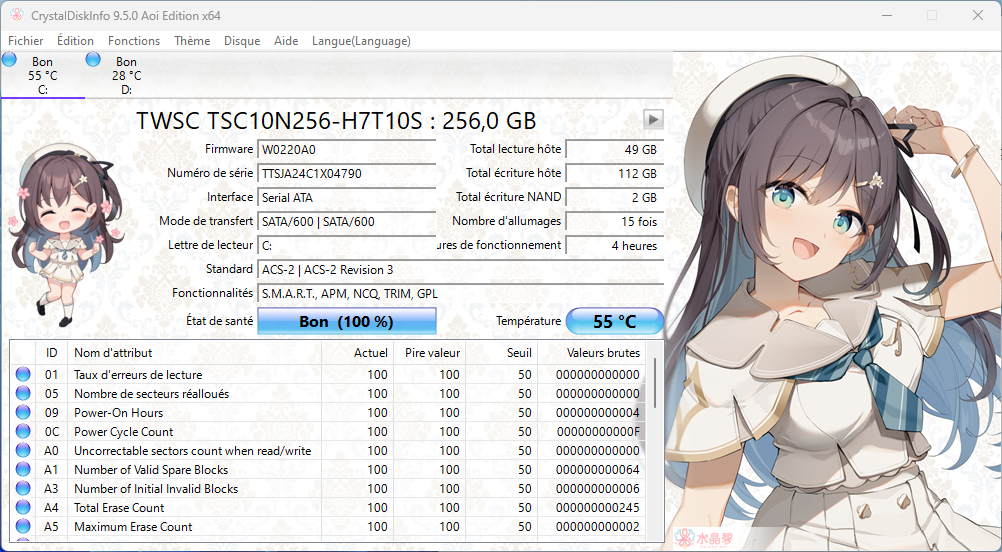
Task: Click the Total écriture hôte value 112 GB
Action: coord(615,173)
